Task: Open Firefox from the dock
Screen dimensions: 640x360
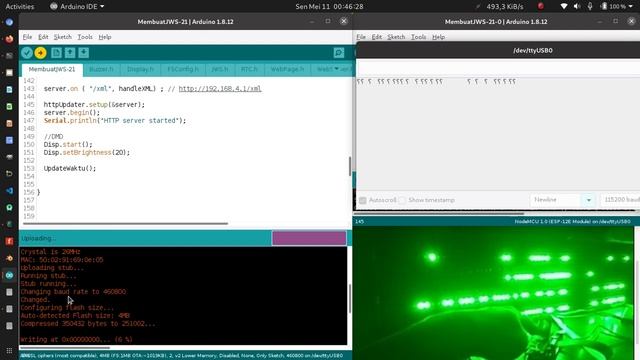Action: (x=9, y=39)
